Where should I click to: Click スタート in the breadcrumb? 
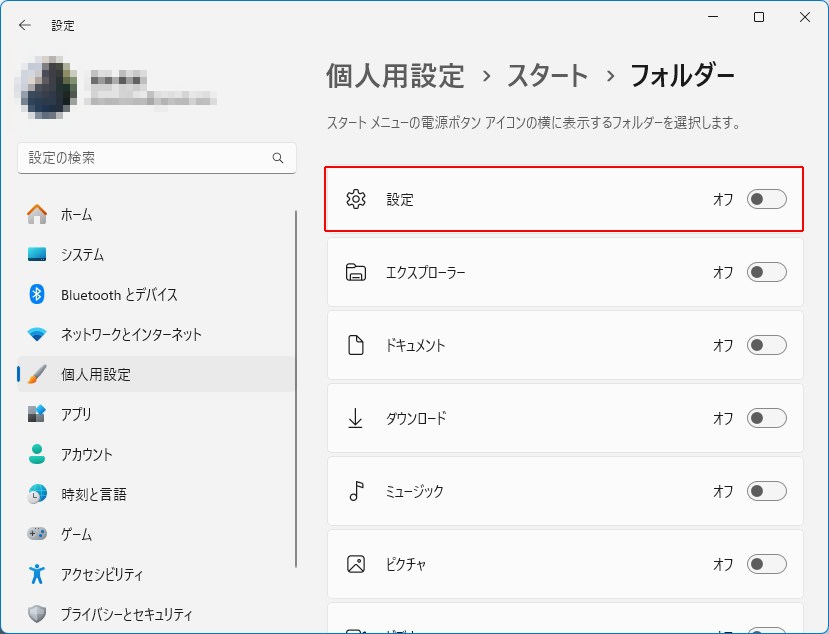click(x=548, y=76)
